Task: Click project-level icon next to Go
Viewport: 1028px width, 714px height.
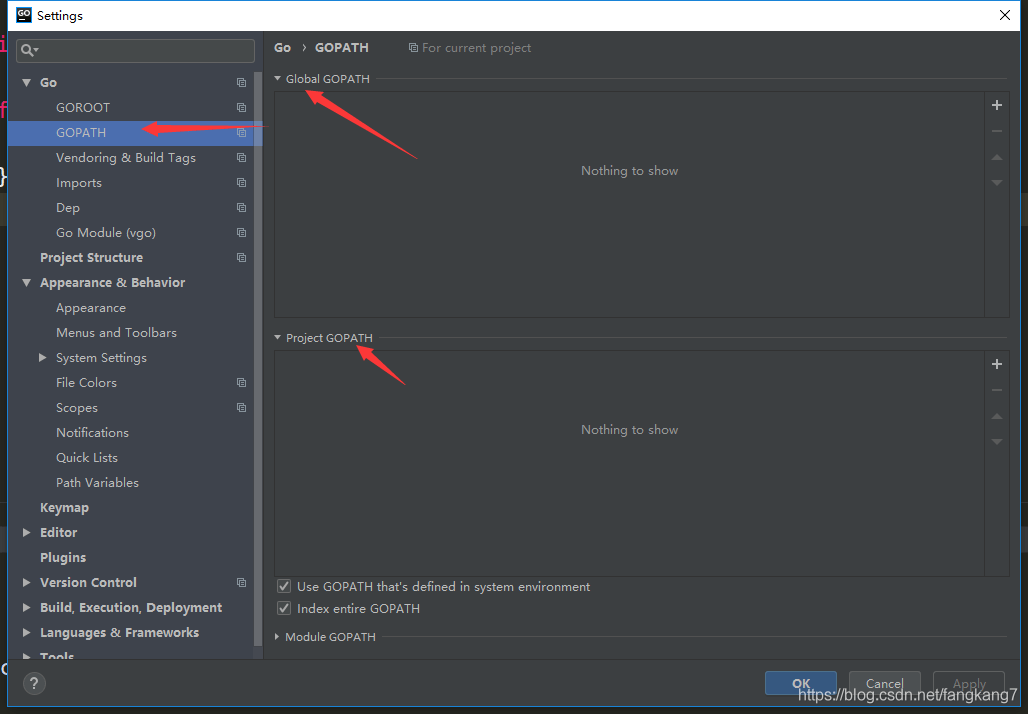Action: [x=241, y=83]
